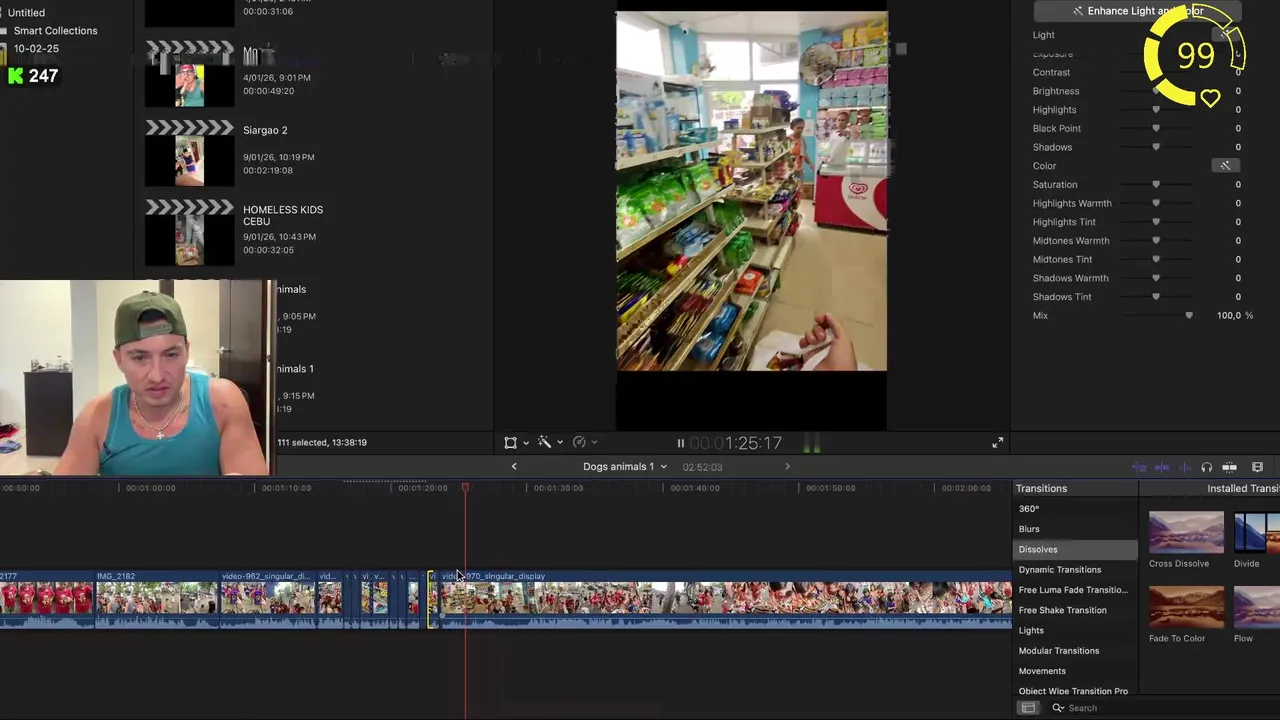The height and width of the screenshot is (720, 1280).
Task: Select the Free Luma Fade Transitions category
Action: pyautogui.click(x=1076, y=590)
